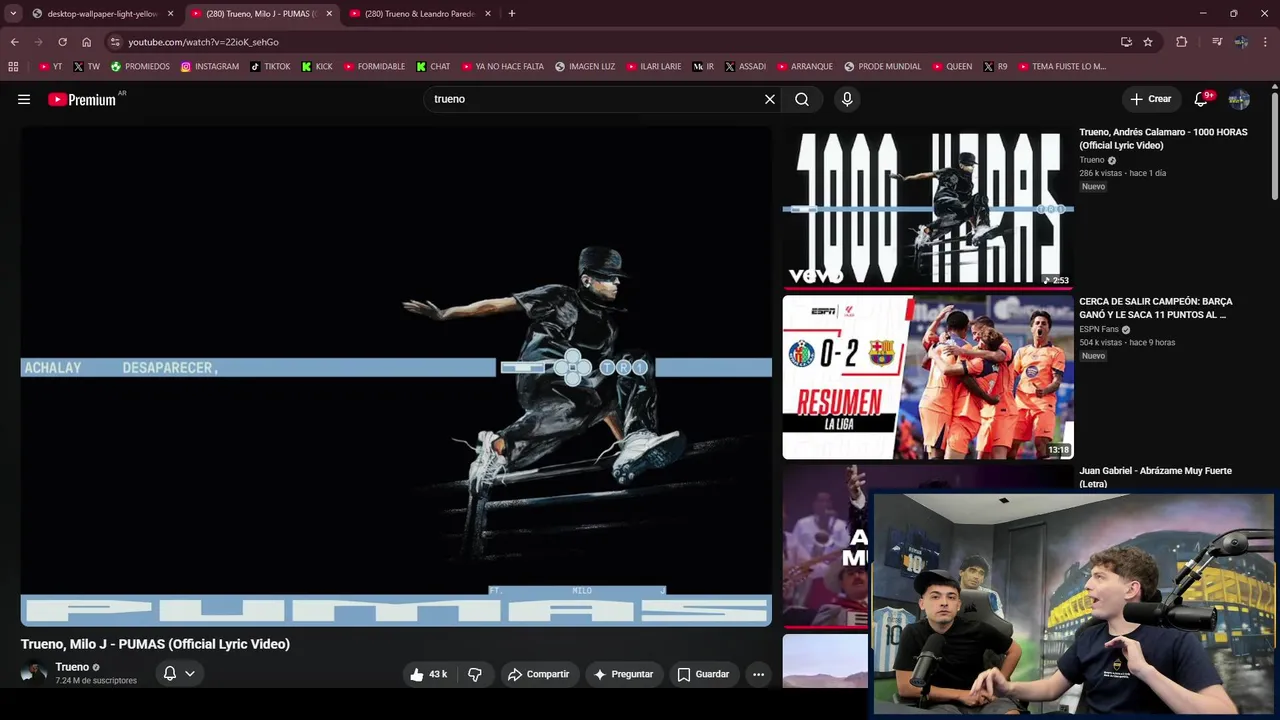
Task: Open YouTube notifications bell
Action: (x=1203, y=99)
